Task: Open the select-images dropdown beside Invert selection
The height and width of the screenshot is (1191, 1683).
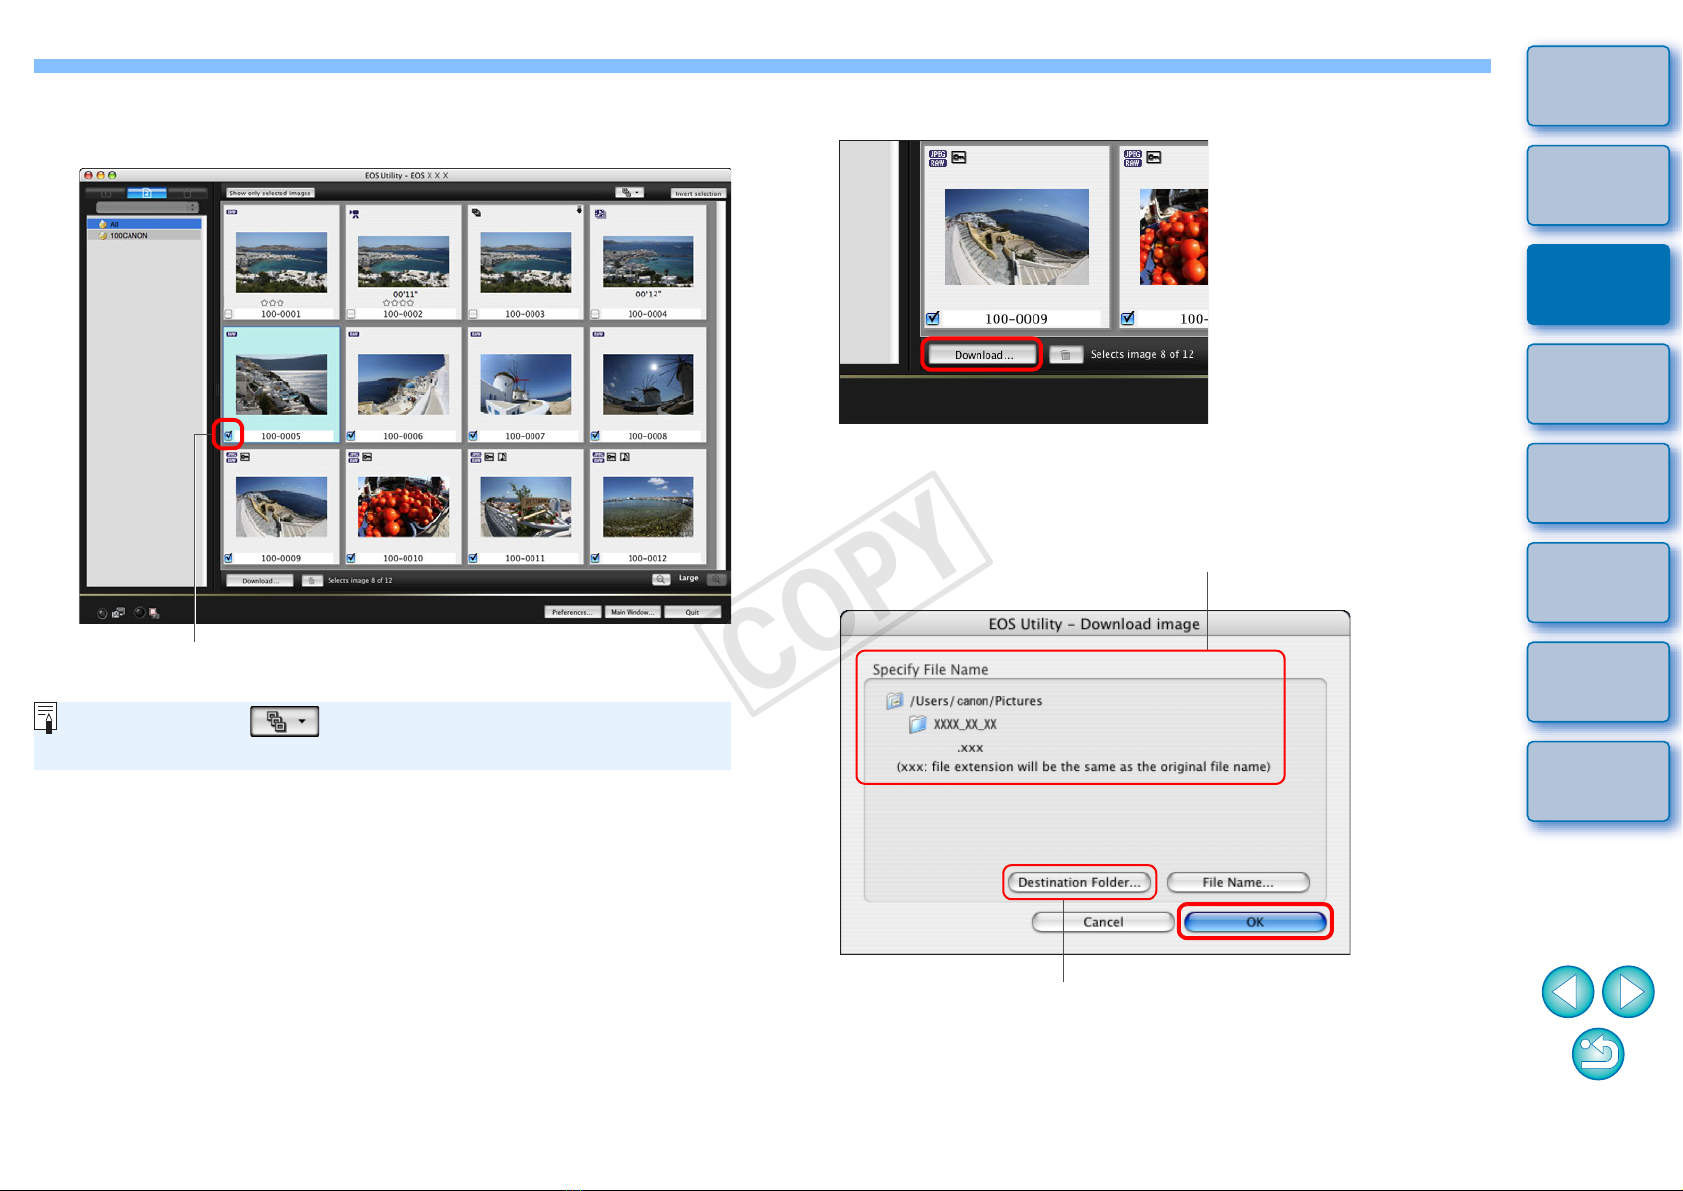Action: pyautogui.click(x=629, y=193)
